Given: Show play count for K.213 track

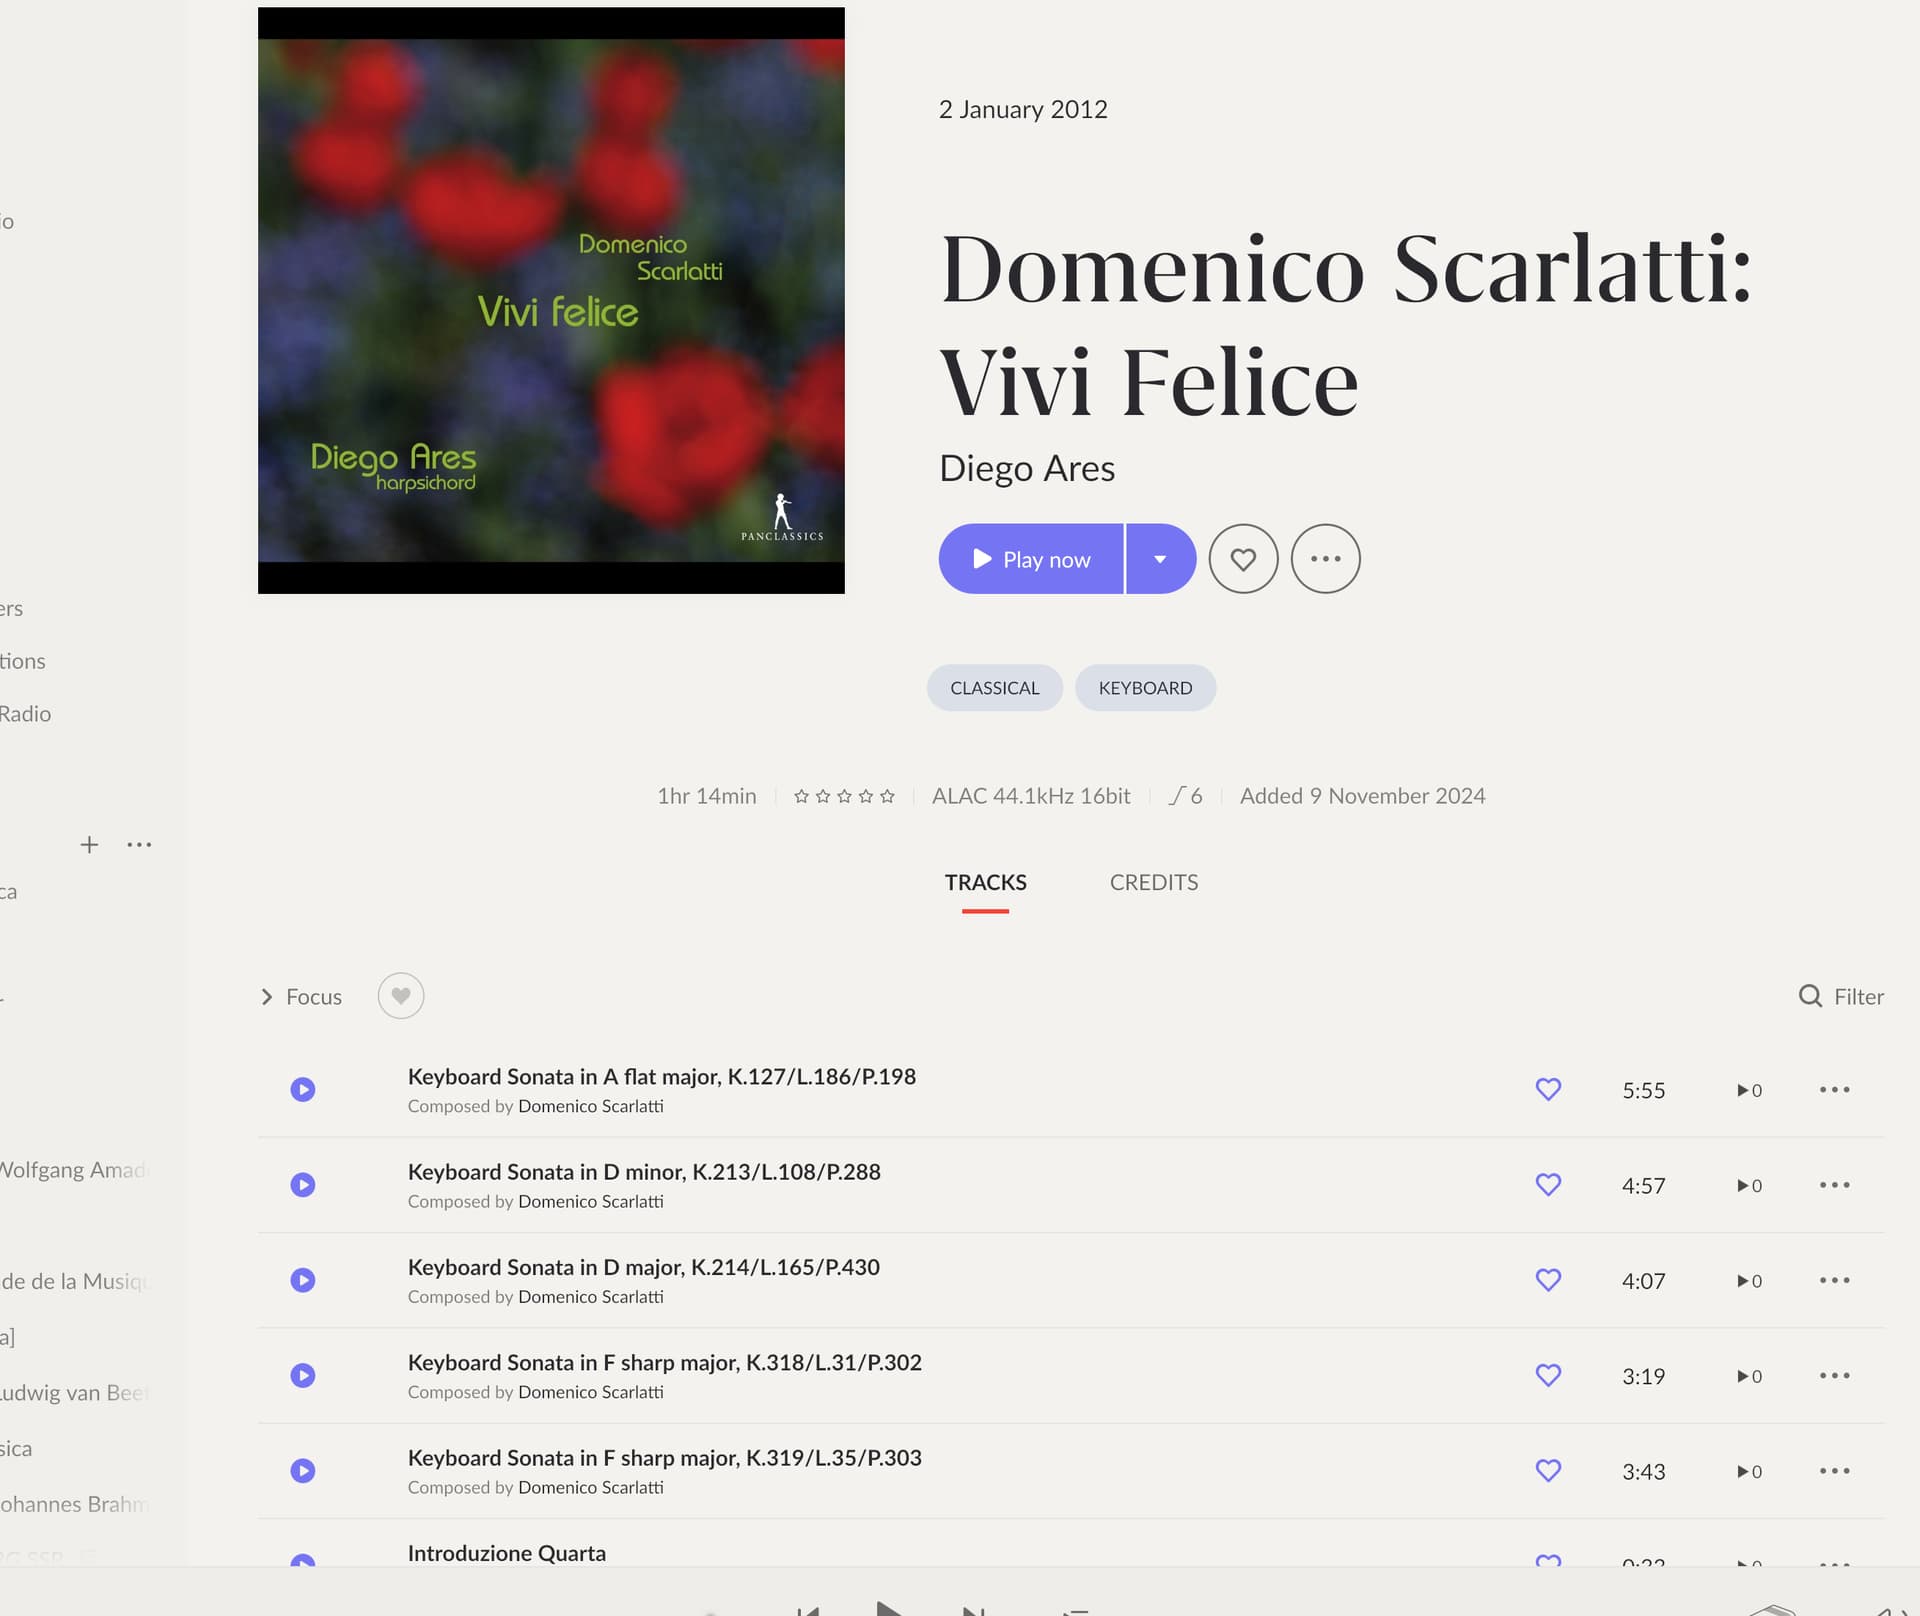Looking at the screenshot, I should [x=1749, y=1186].
